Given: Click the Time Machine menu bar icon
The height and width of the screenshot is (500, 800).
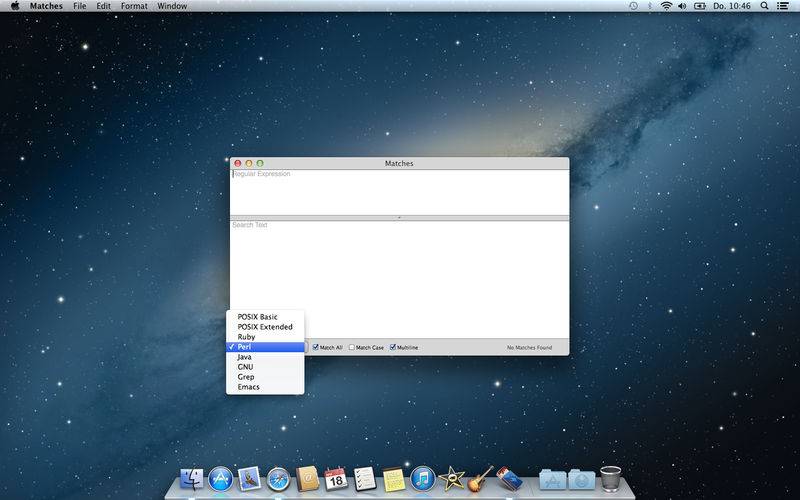Looking at the screenshot, I should [633, 6].
